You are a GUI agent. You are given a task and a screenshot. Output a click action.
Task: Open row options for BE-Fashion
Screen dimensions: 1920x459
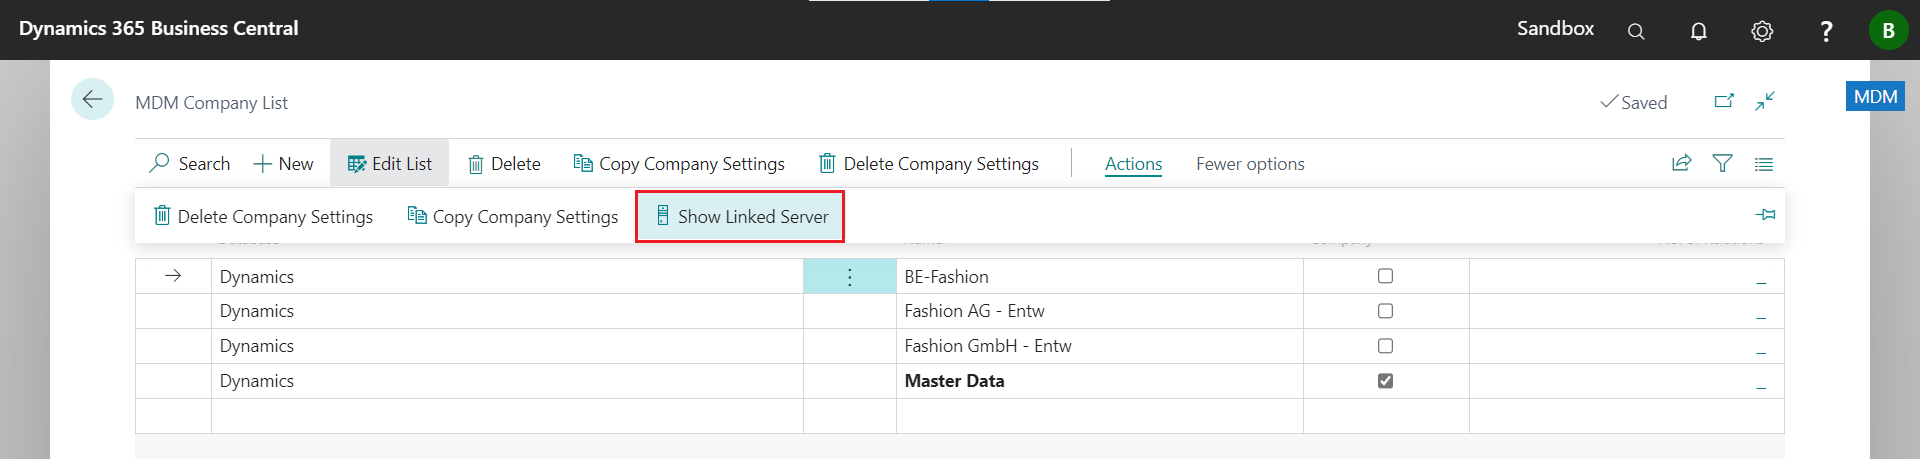coord(850,277)
